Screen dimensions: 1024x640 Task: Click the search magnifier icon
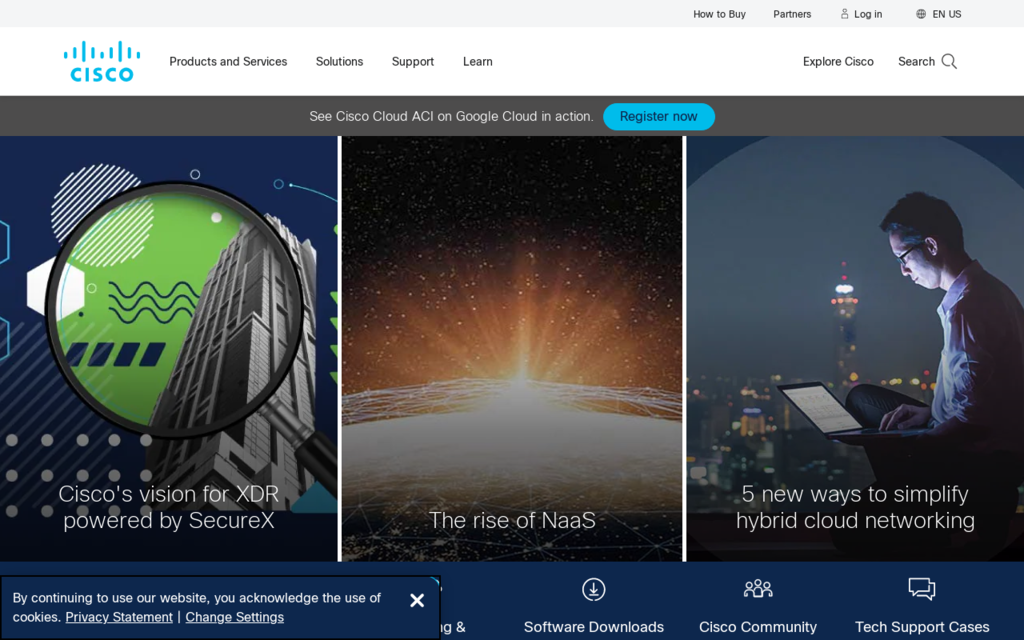pos(949,61)
